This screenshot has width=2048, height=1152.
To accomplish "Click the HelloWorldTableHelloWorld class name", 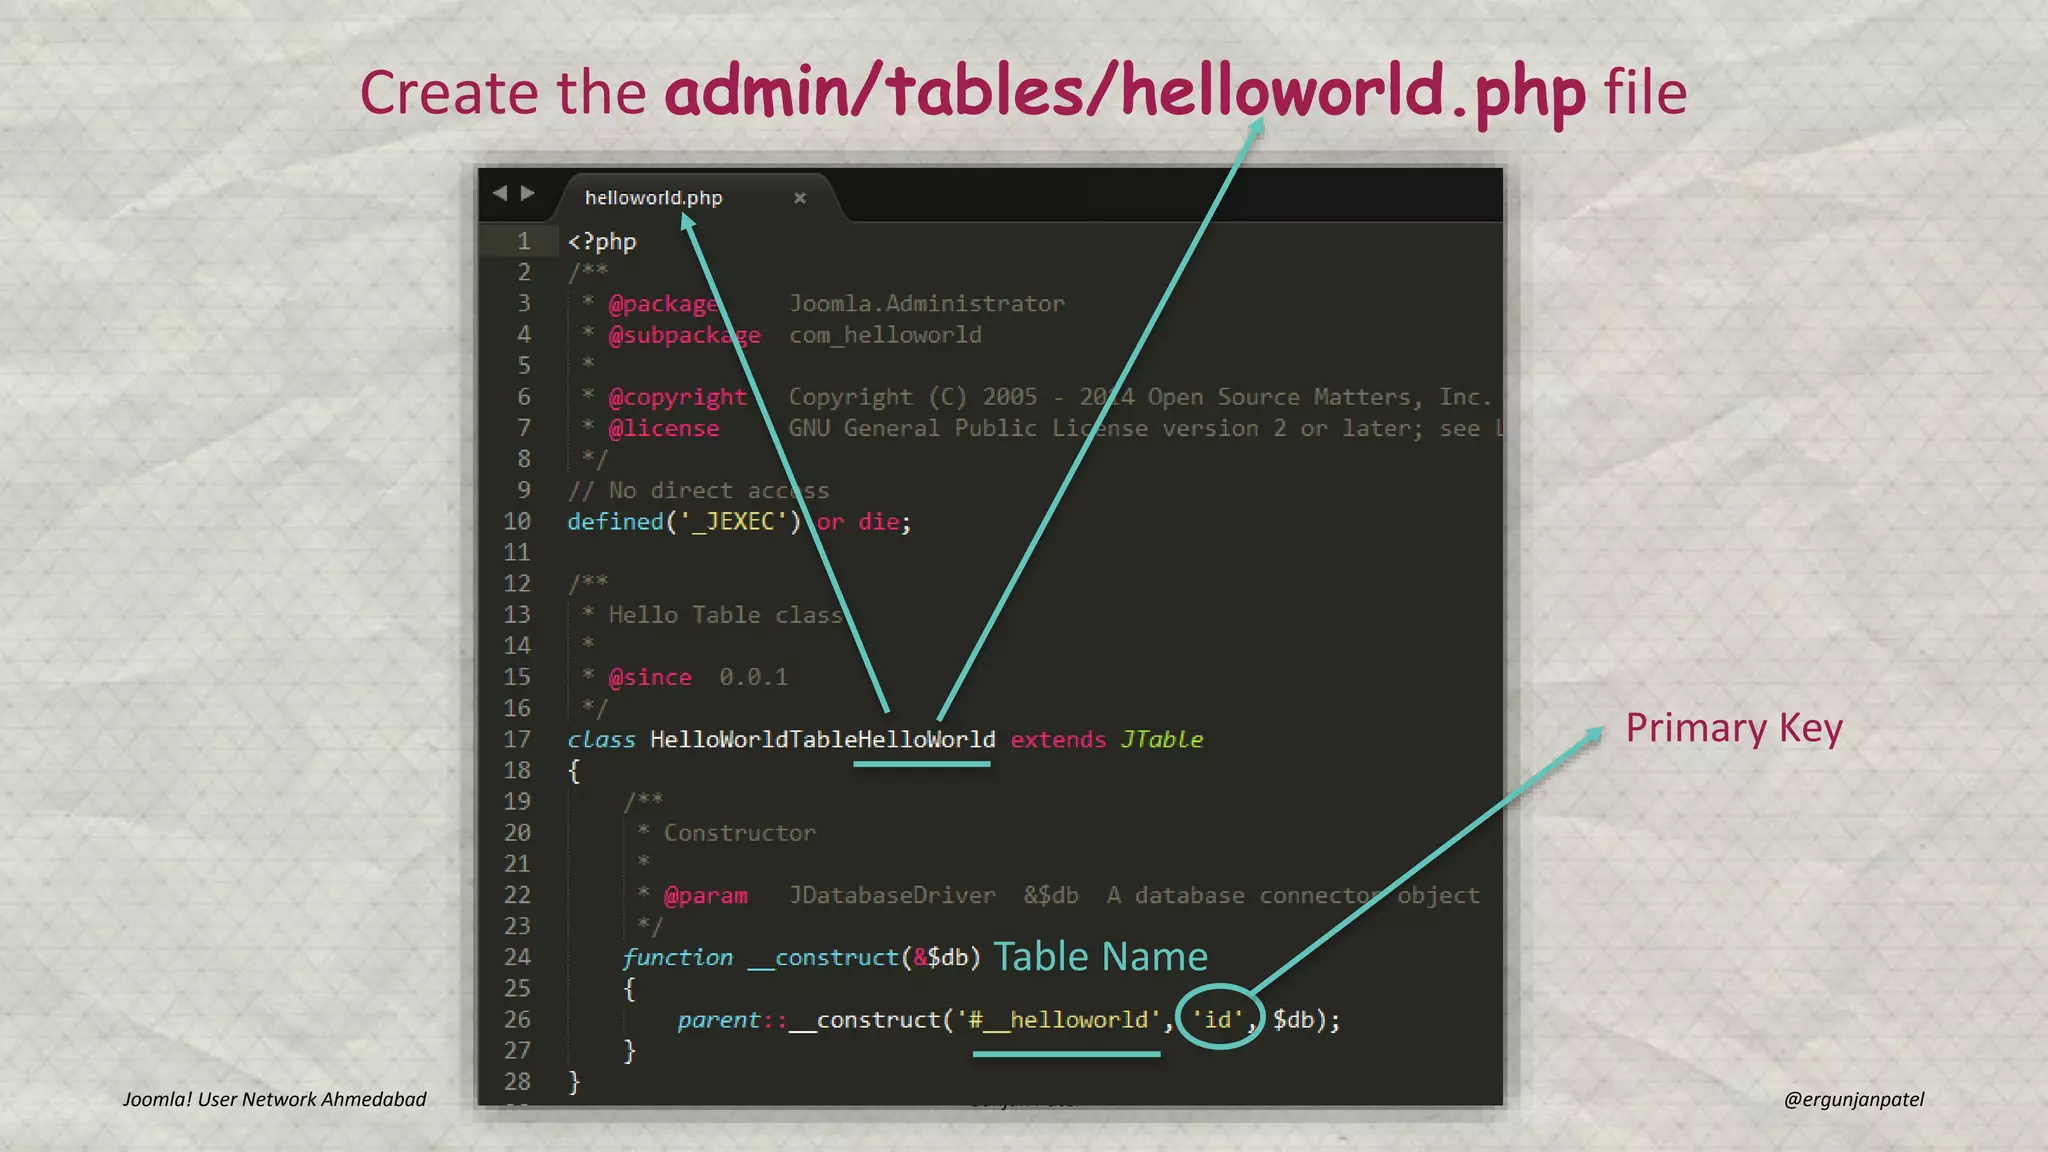I will click(822, 739).
